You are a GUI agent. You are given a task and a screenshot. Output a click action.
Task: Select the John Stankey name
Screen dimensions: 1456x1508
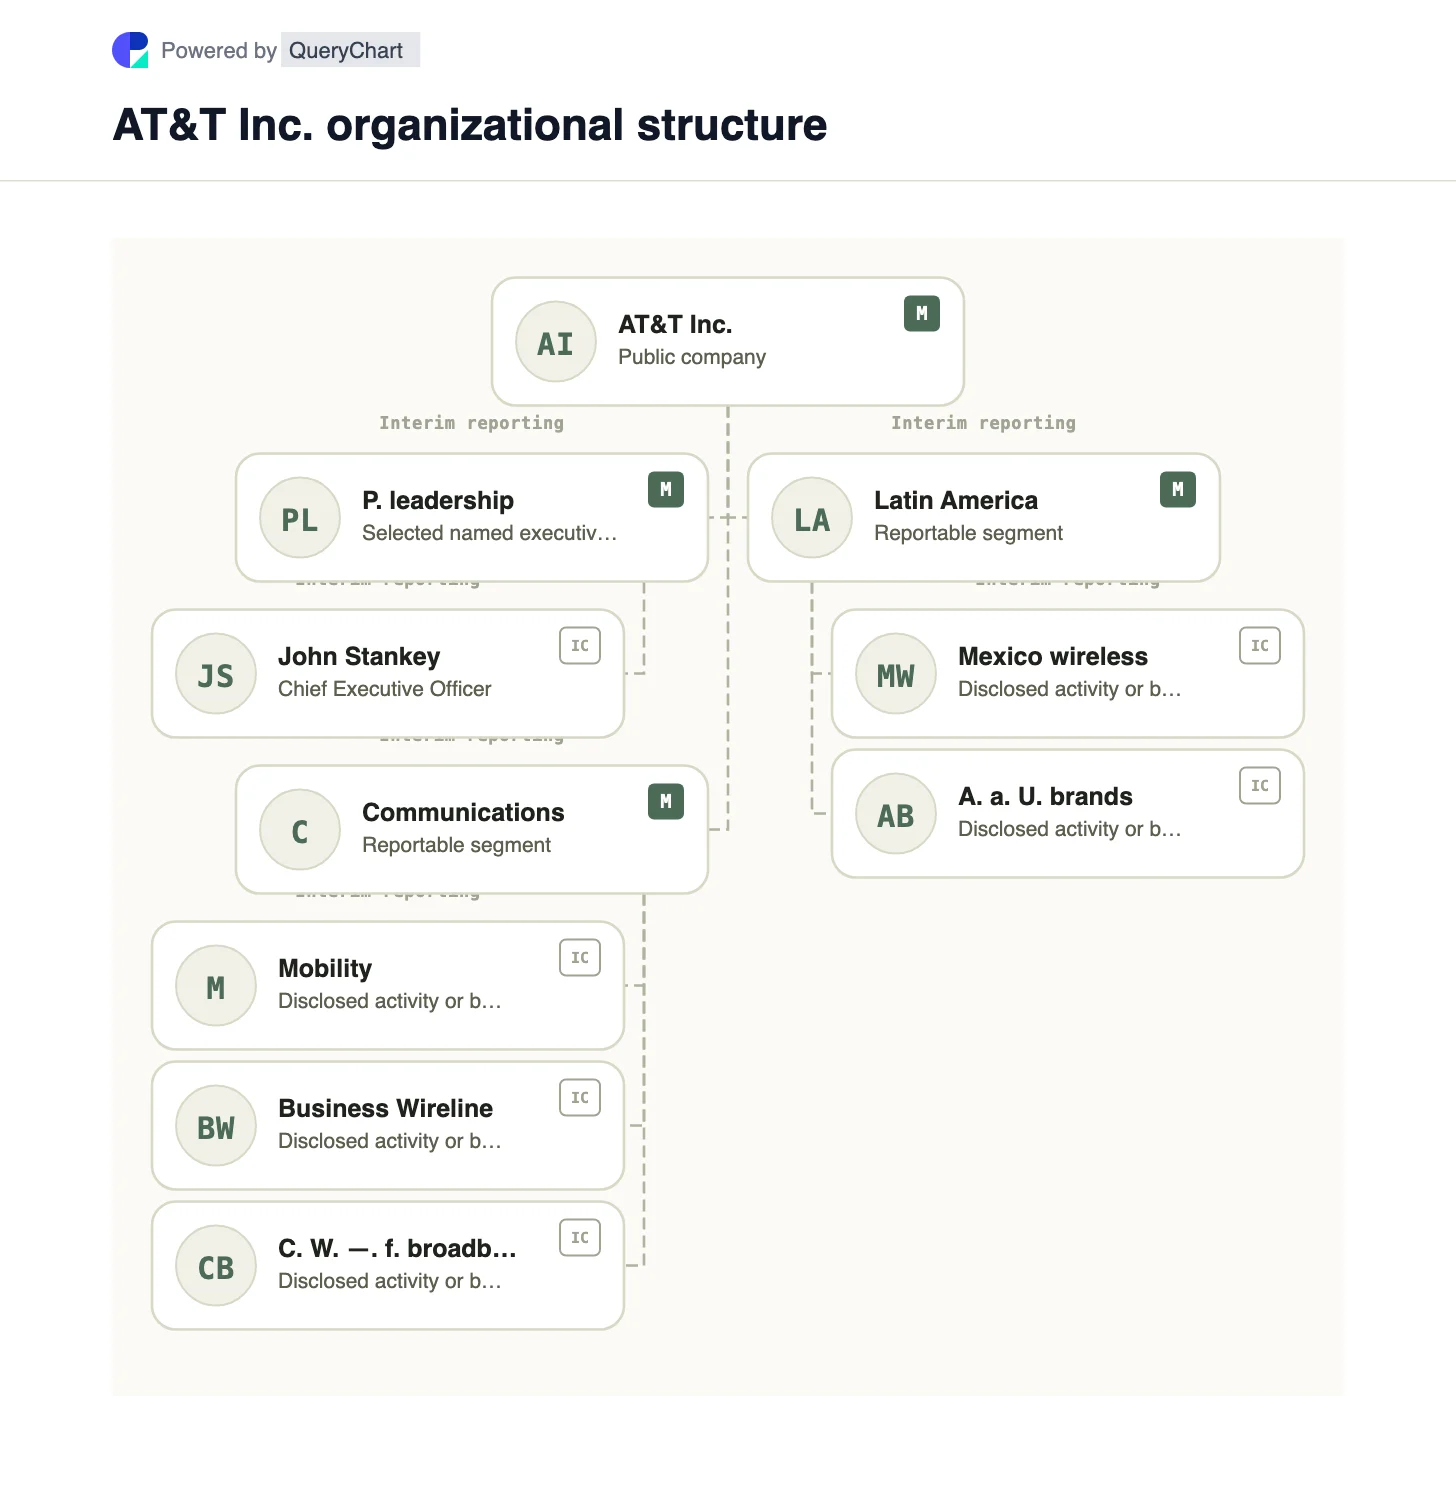tap(359, 656)
